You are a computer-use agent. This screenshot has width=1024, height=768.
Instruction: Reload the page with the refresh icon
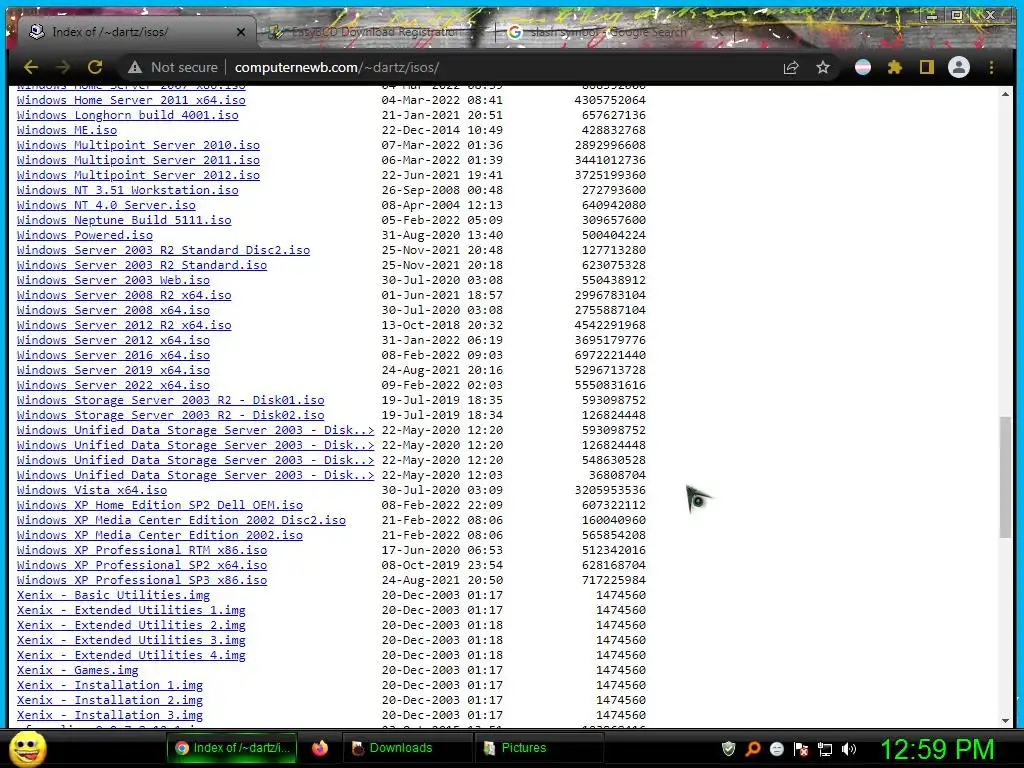[x=95, y=67]
